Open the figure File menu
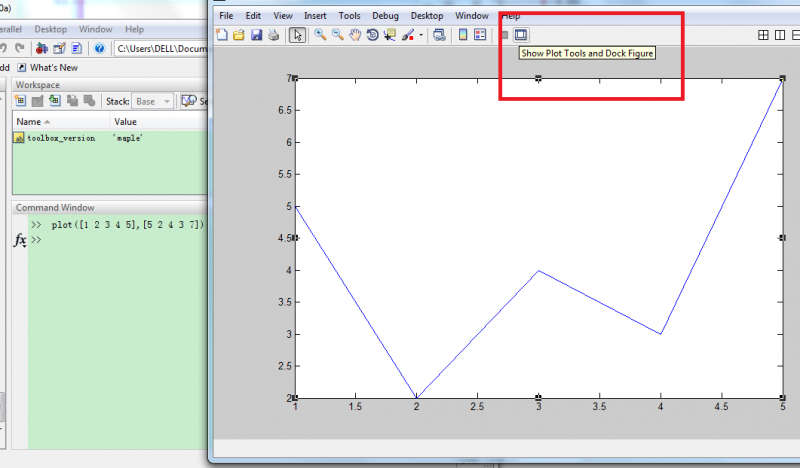The image size is (800, 468). [226, 16]
